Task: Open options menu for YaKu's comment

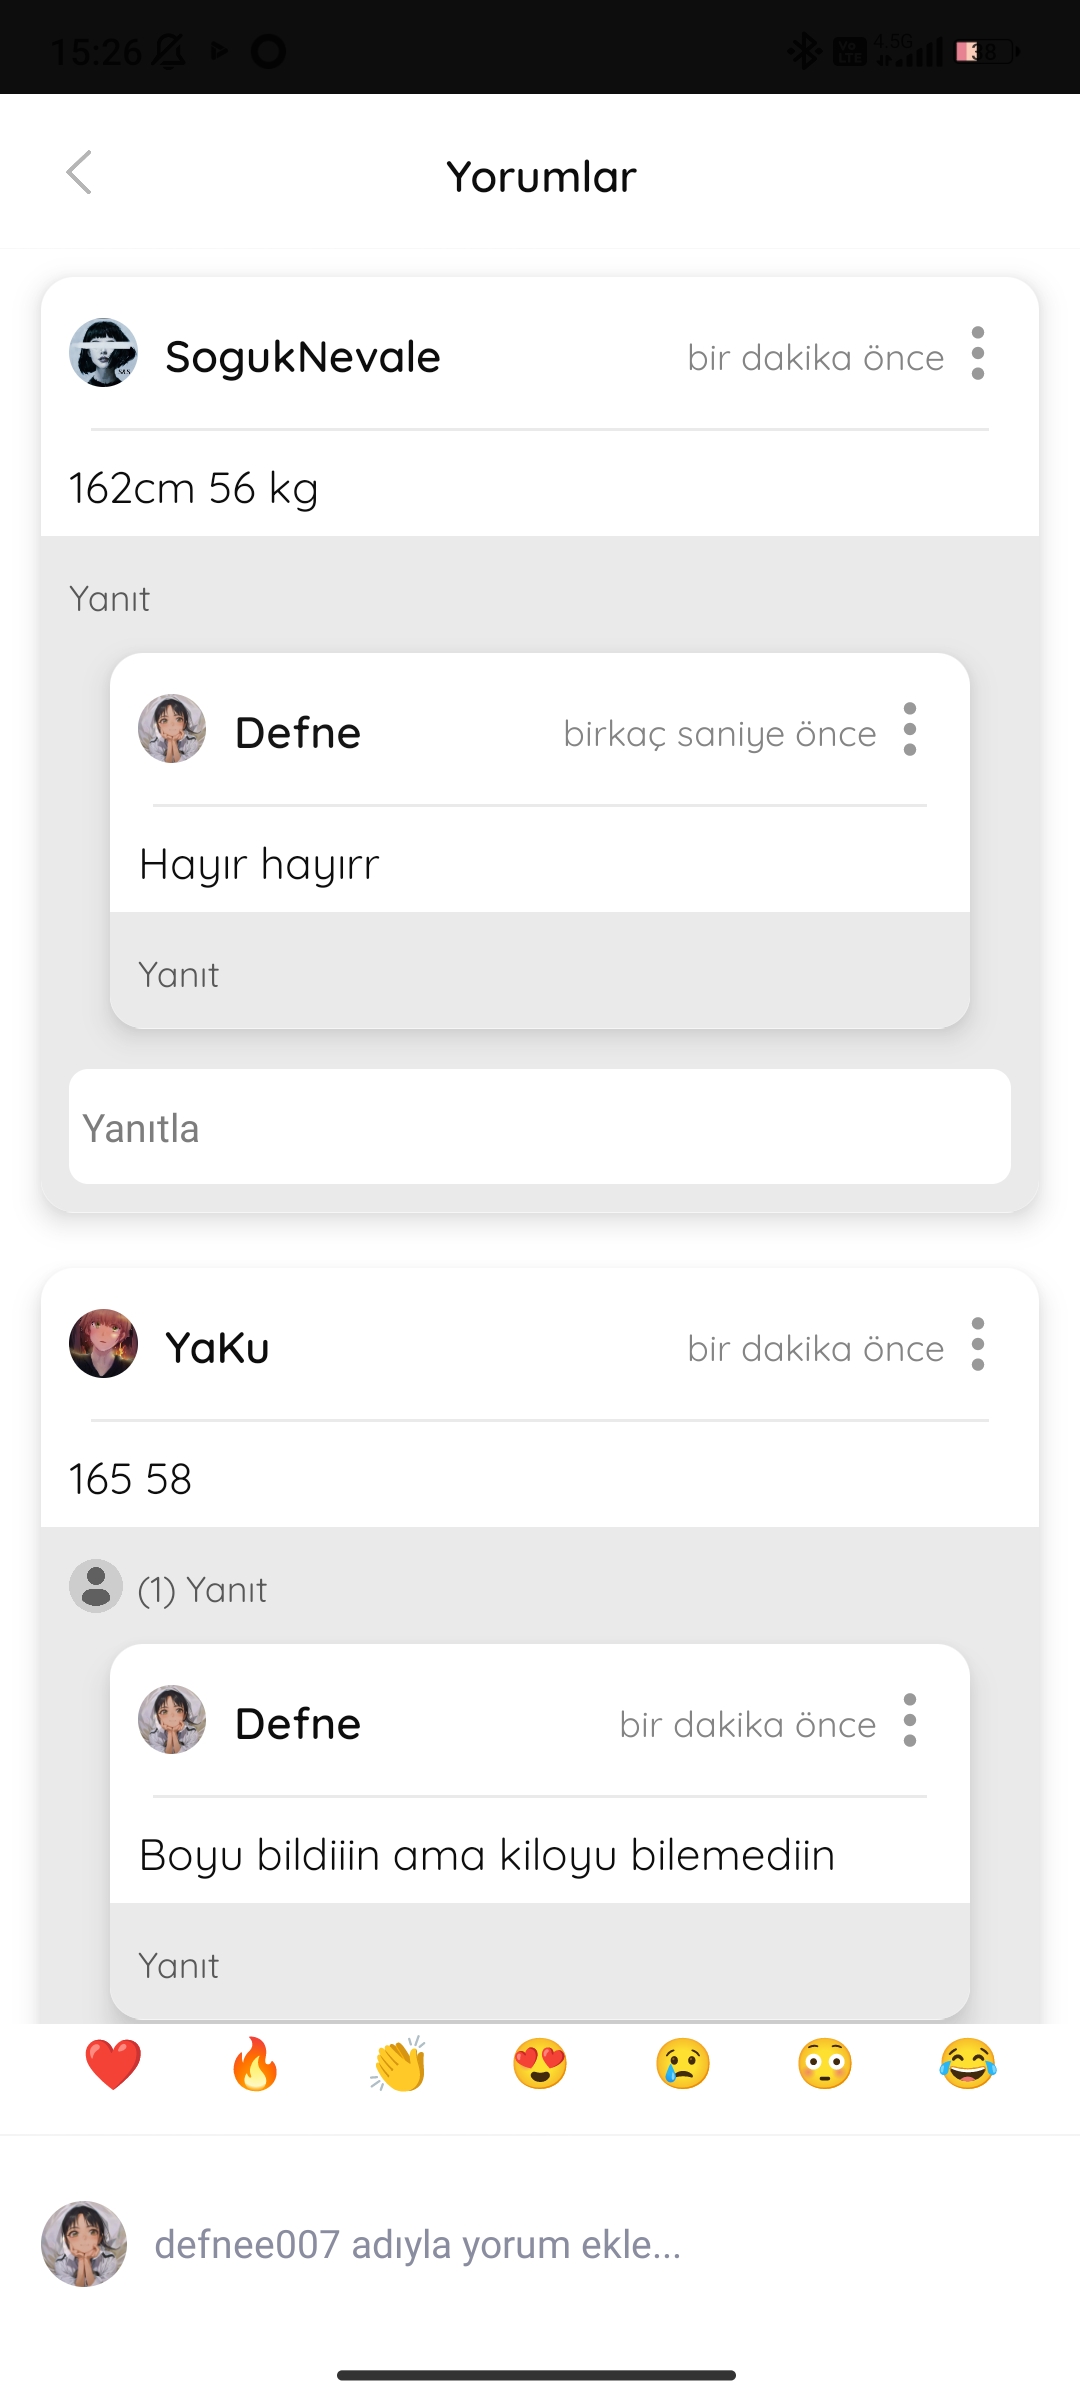Action: coord(977,1344)
